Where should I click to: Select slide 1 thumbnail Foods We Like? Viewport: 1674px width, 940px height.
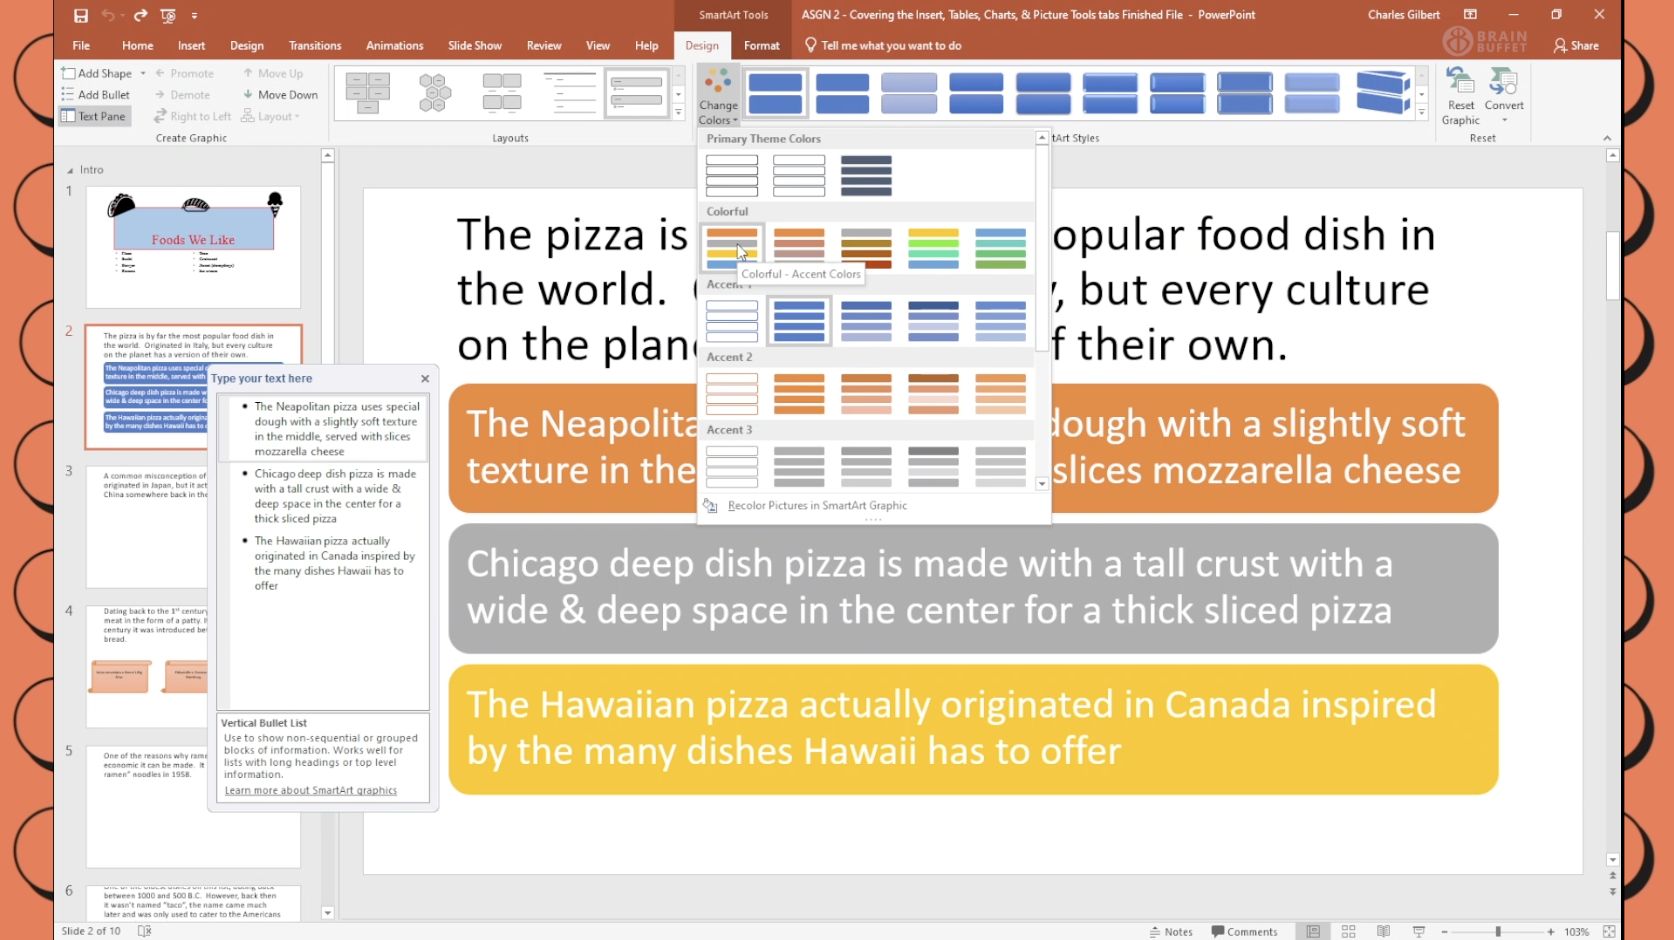pyautogui.click(x=193, y=247)
